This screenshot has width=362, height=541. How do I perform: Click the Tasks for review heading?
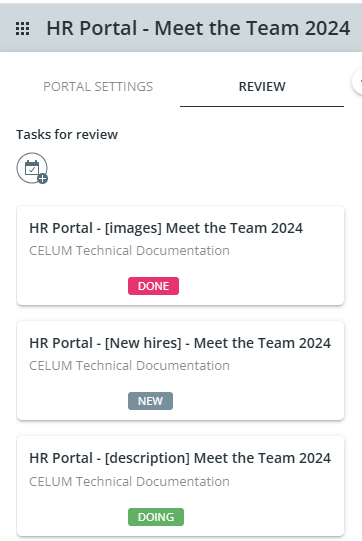point(67,135)
